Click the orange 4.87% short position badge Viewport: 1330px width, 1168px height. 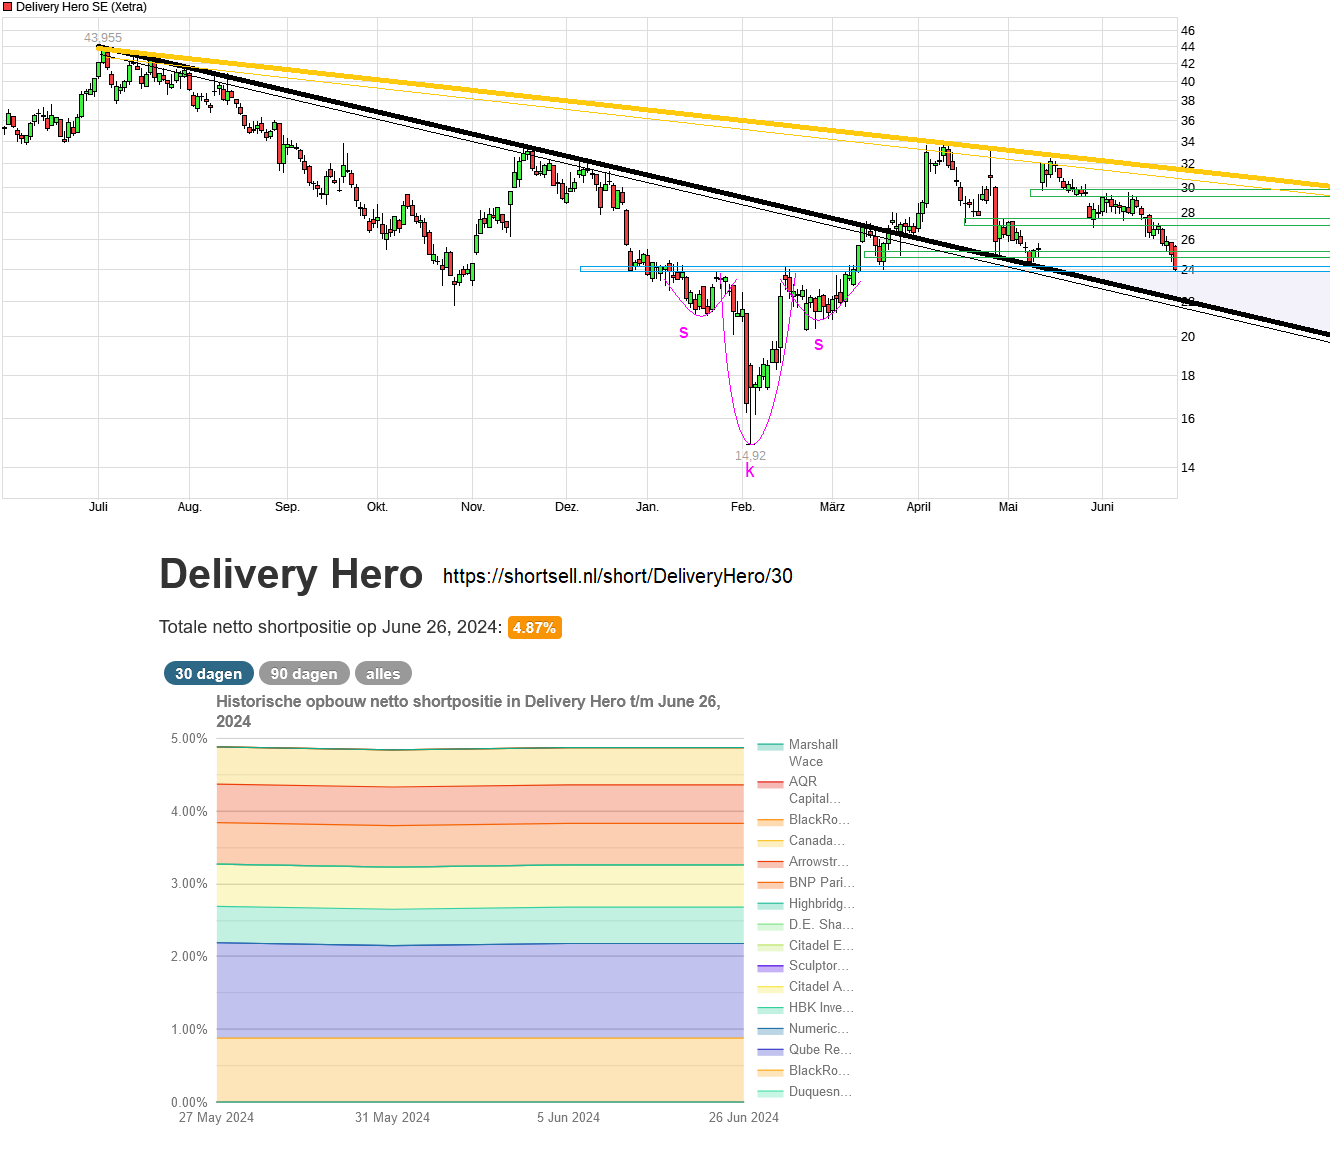click(535, 628)
